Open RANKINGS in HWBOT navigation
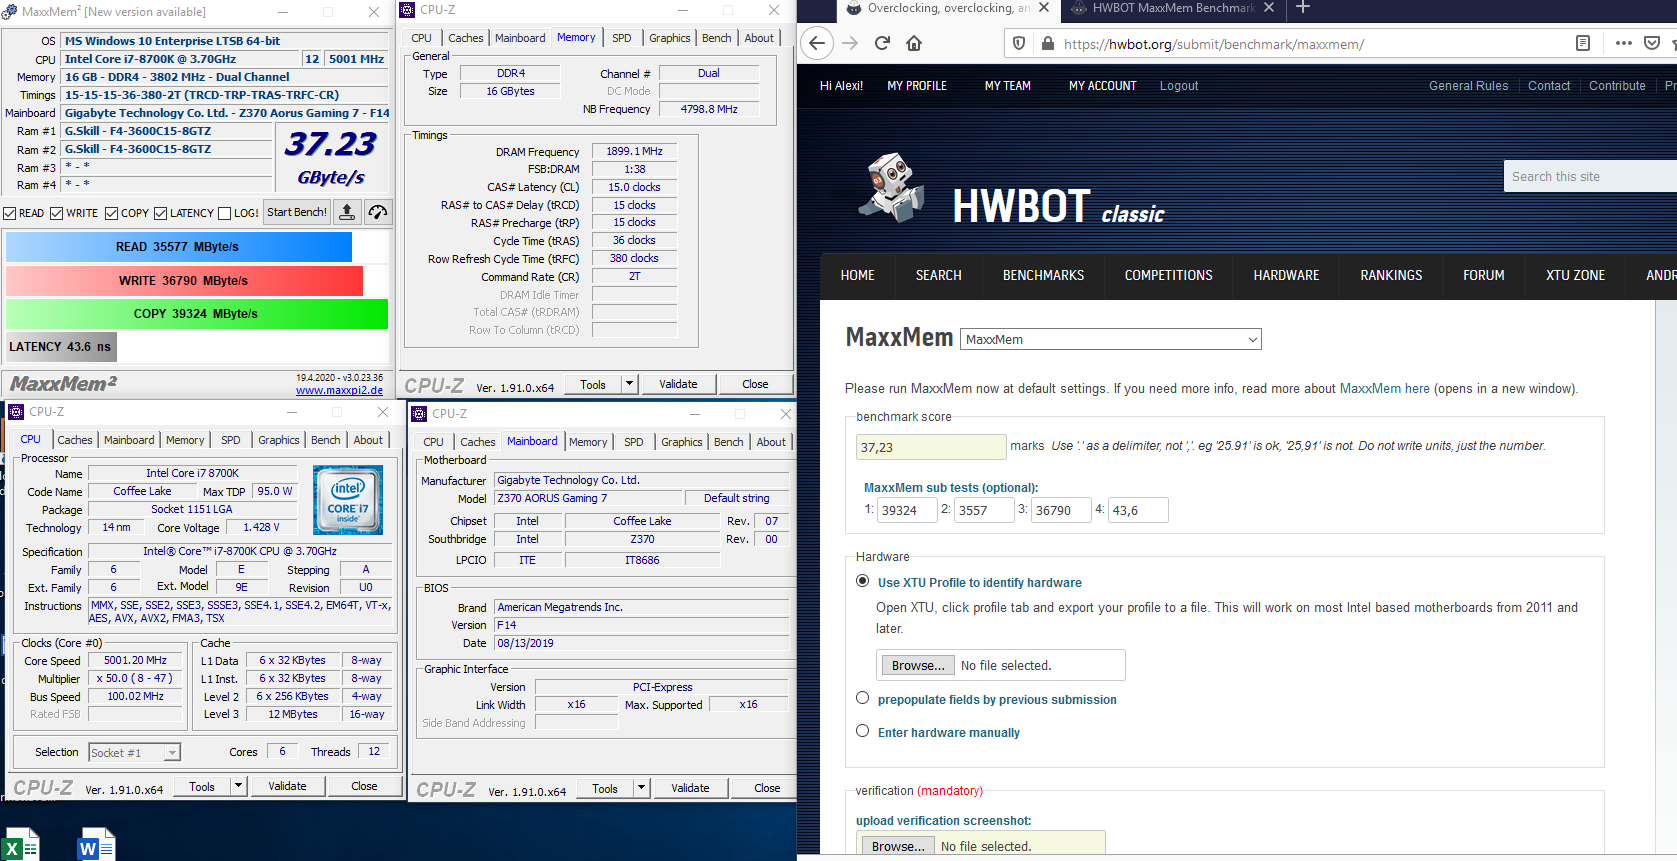The height and width of the screenshot is (861, 1677). pos(1391,275)
